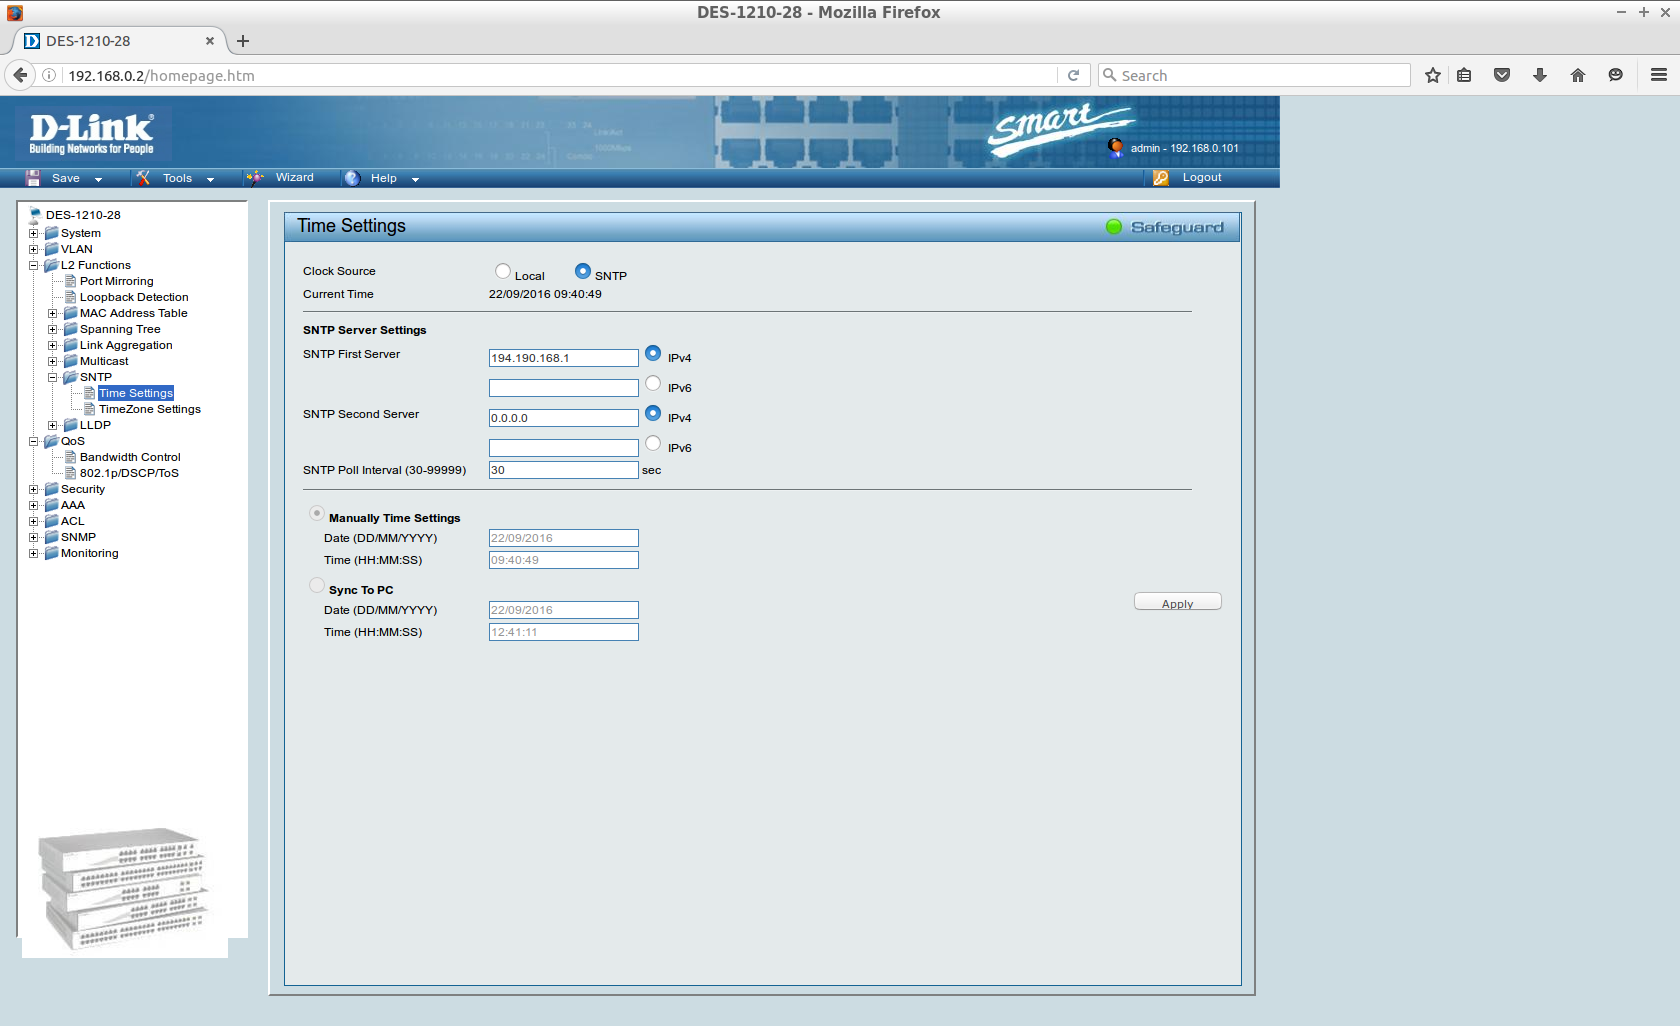Click the Firefox bookmark star icon
This screenshot has height=1026, width=1680.
(x=1432, y=76)
